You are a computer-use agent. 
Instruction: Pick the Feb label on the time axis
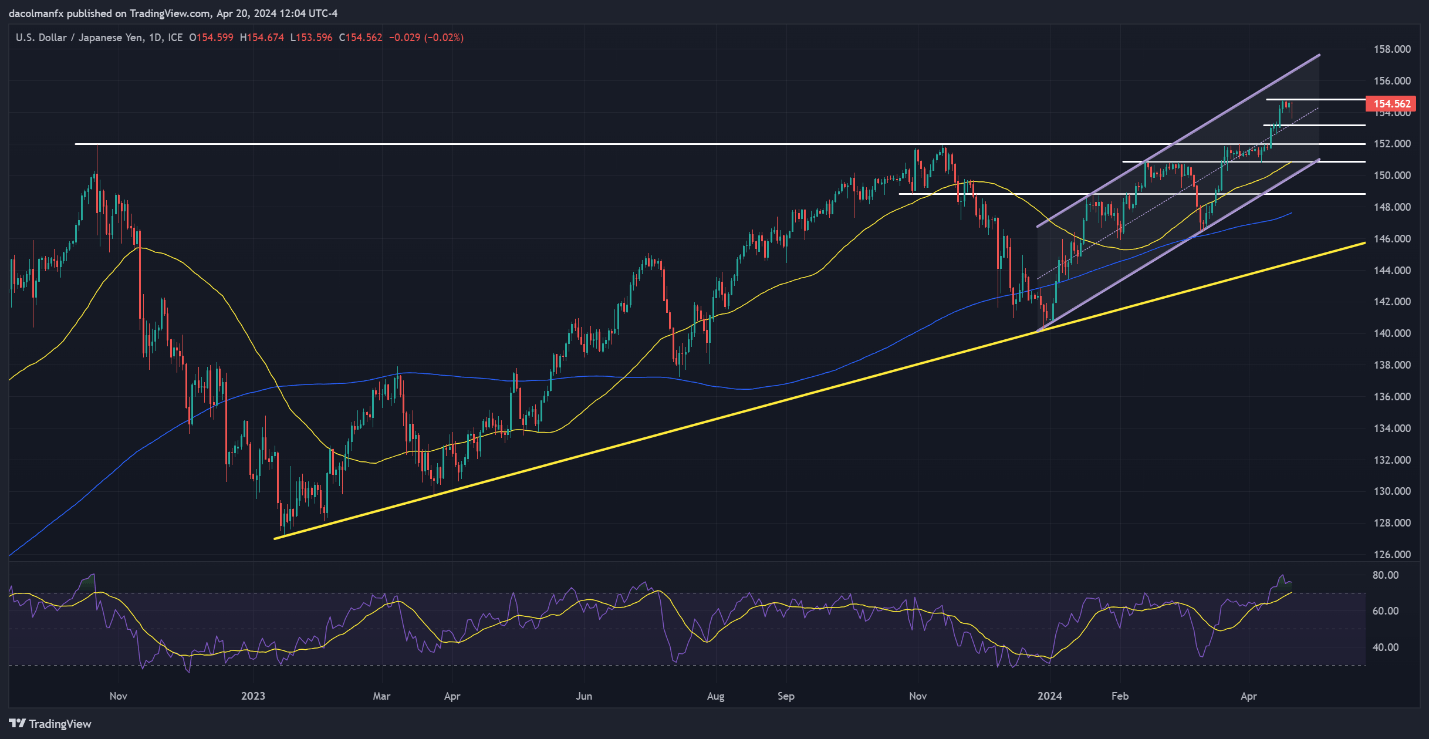pos(1120,693)
